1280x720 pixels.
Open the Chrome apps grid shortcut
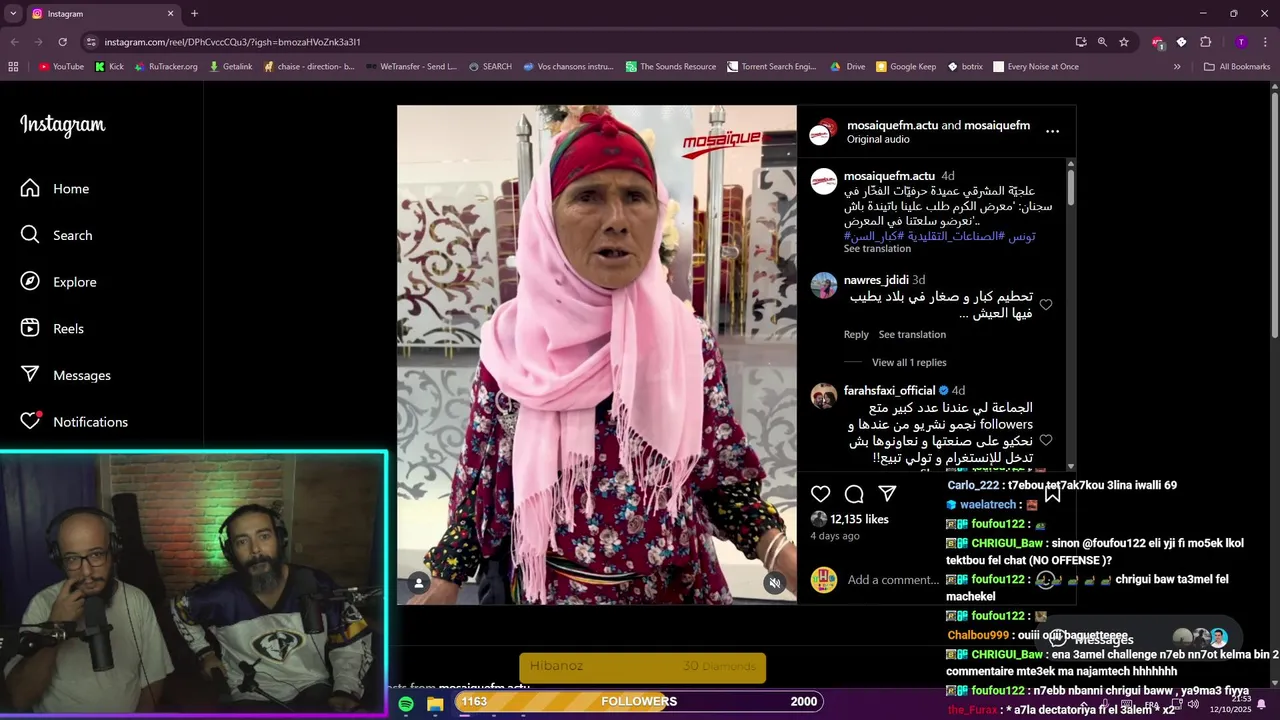pos(13,67)
